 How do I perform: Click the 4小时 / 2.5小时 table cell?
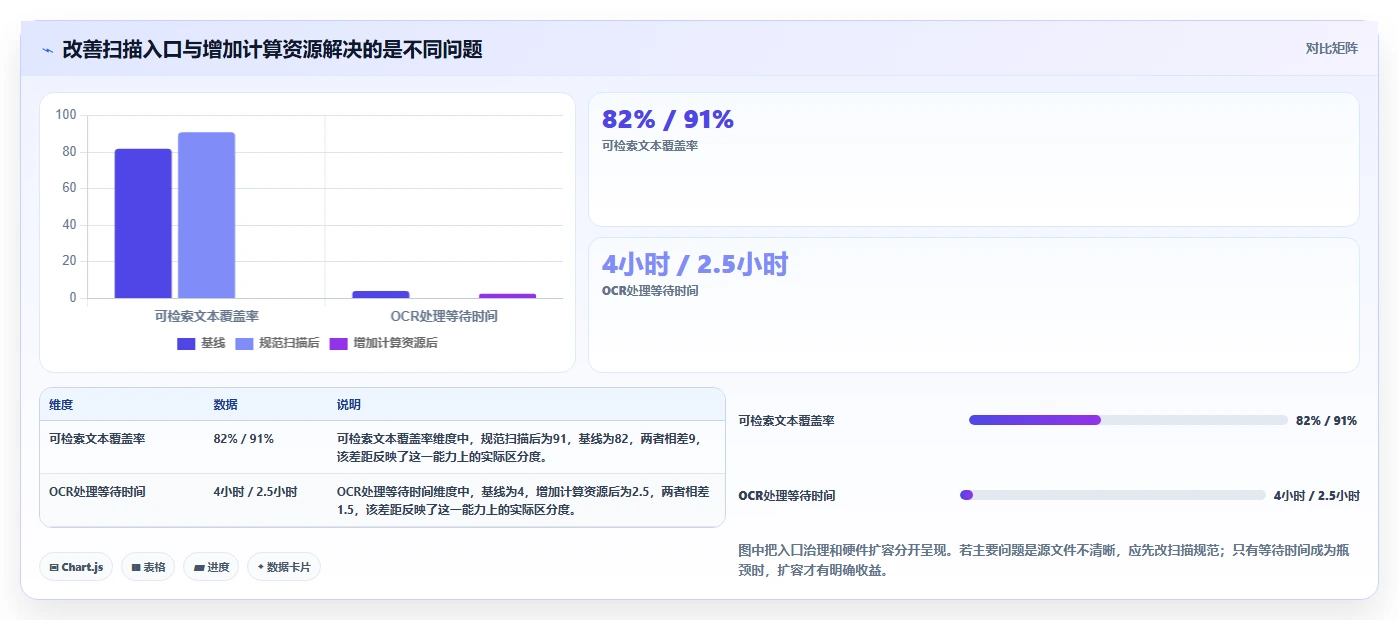255,492
